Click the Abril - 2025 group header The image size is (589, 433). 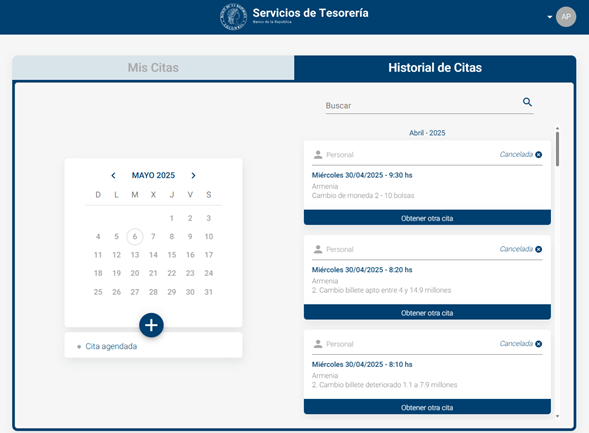[x=427, y=133]
